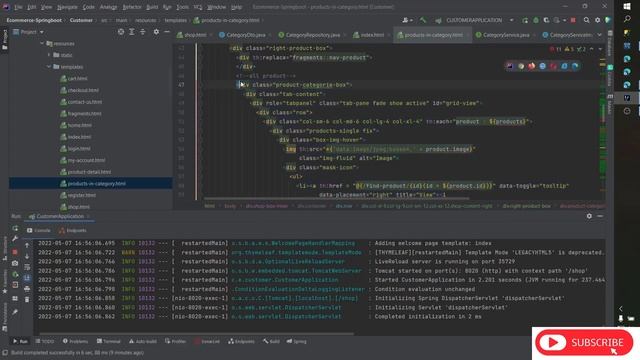Open the VCS menu
Screen dimensions: 640x360
pyautogui.click(x=198, y=7)
